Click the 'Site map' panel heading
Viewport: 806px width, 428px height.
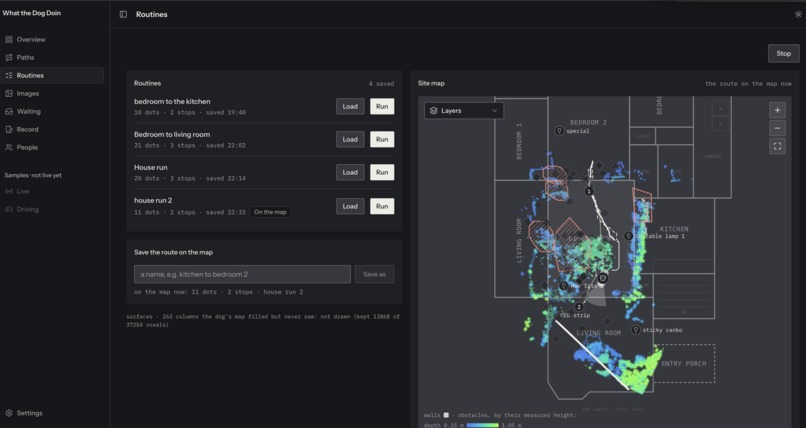[431, 83]
